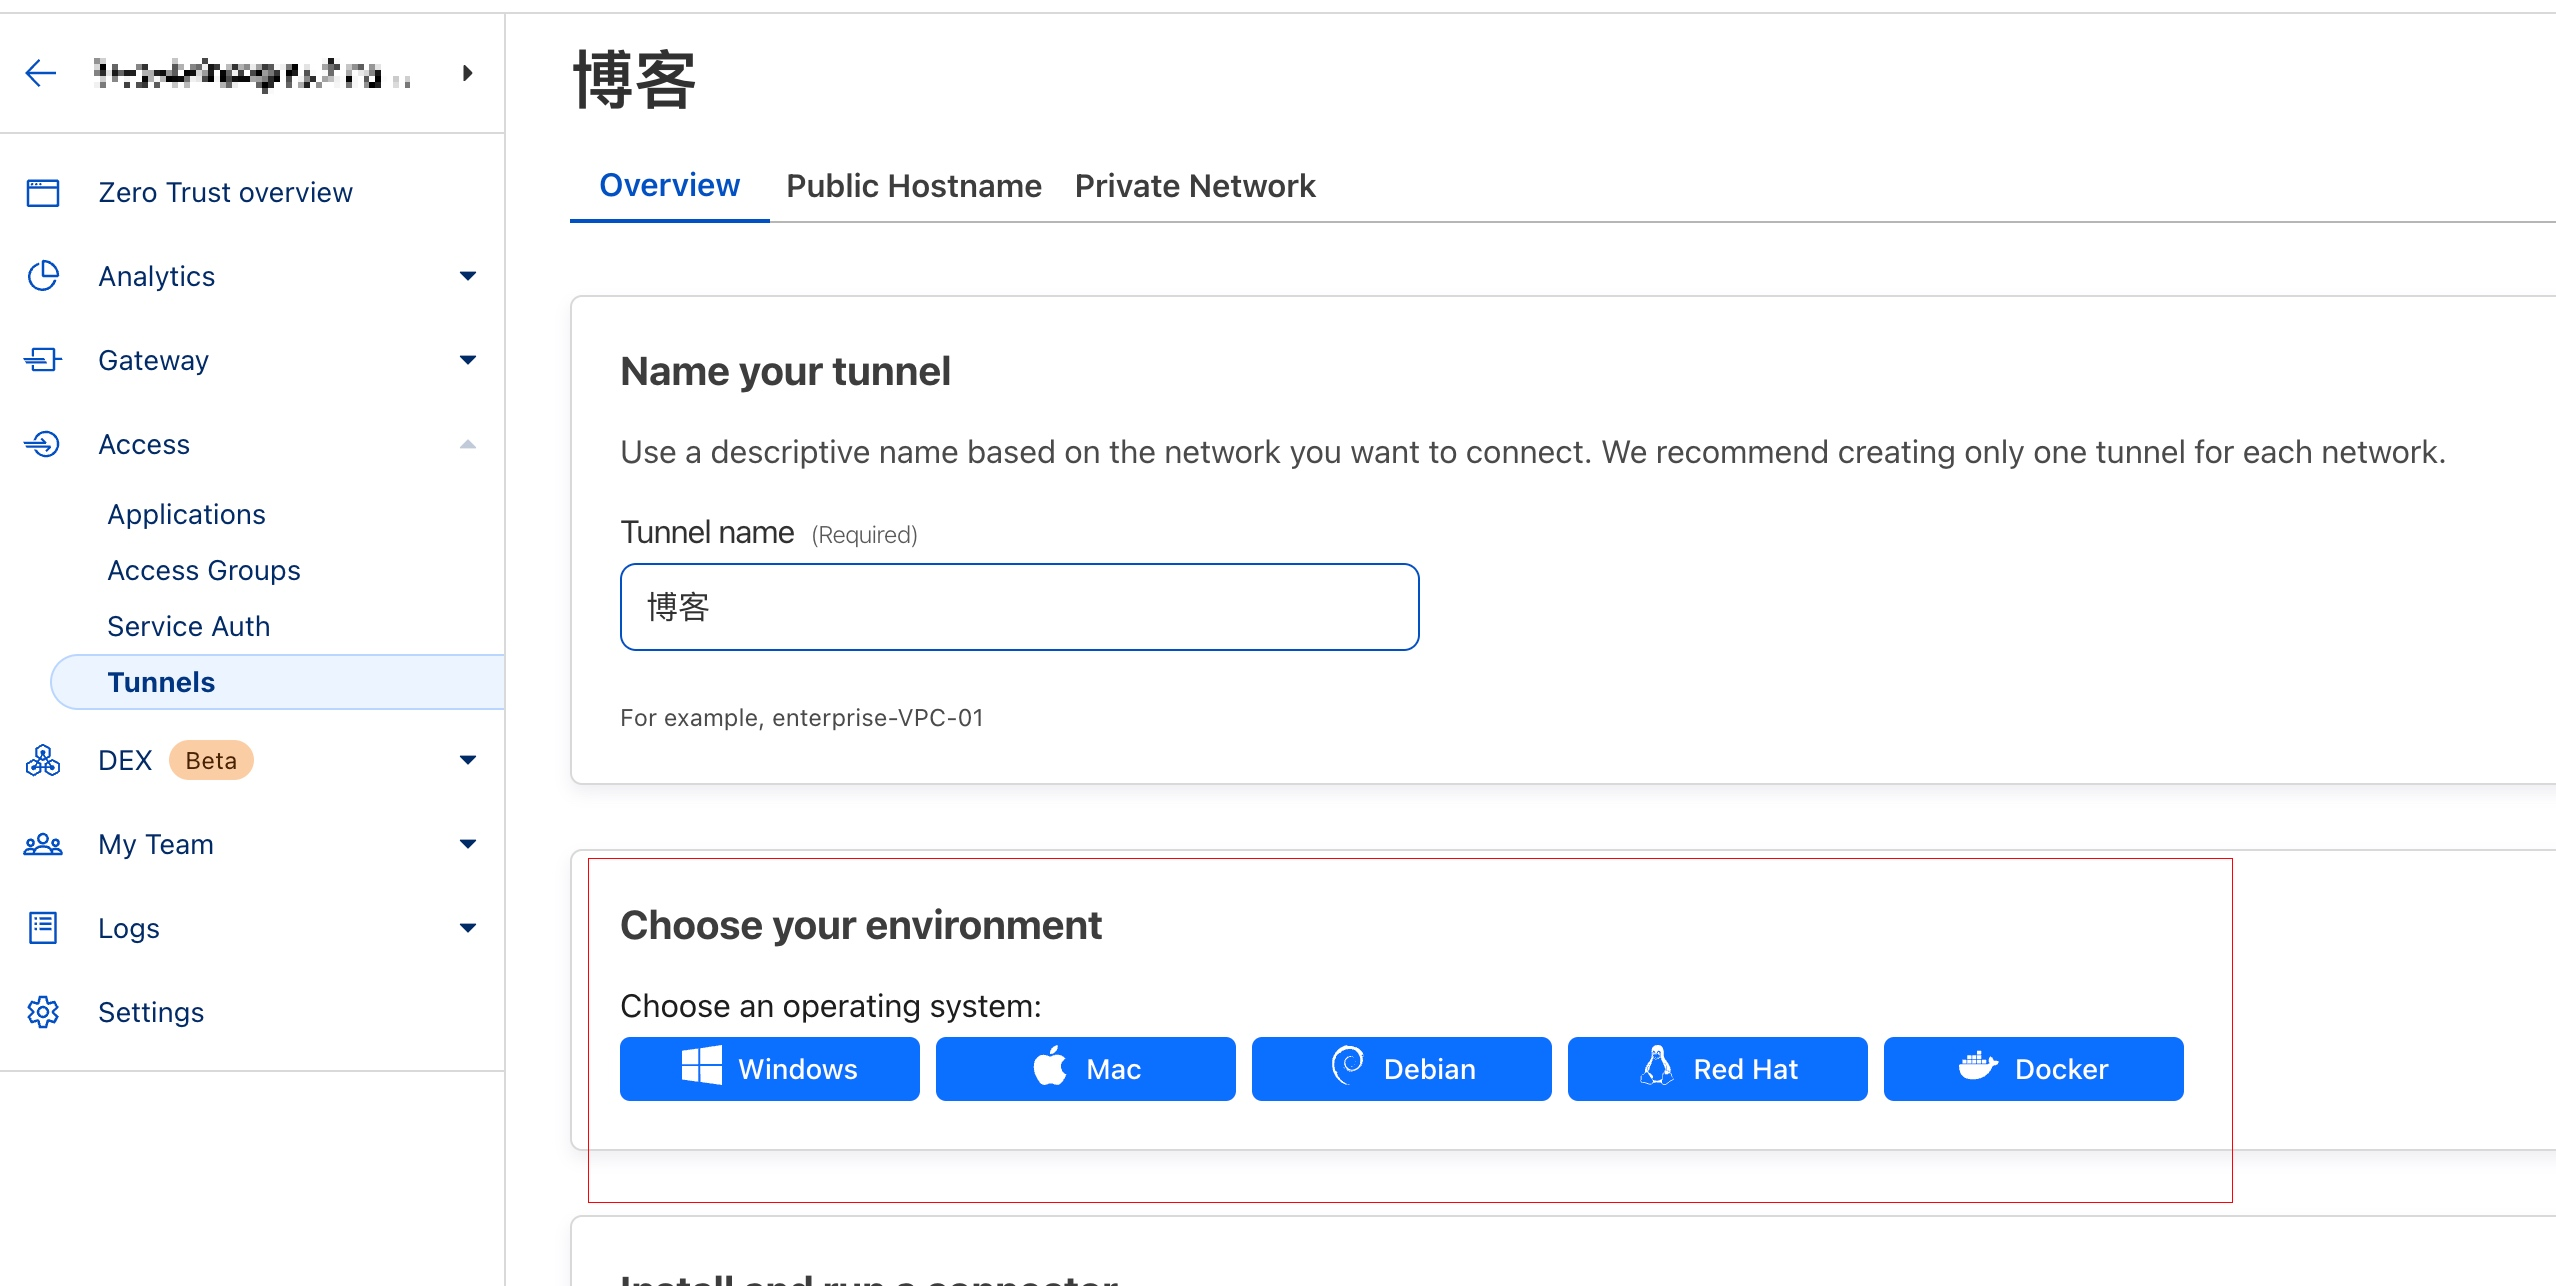Click the Logs sidebar icon
The image size is (2556, 1286).
(43, 927)
